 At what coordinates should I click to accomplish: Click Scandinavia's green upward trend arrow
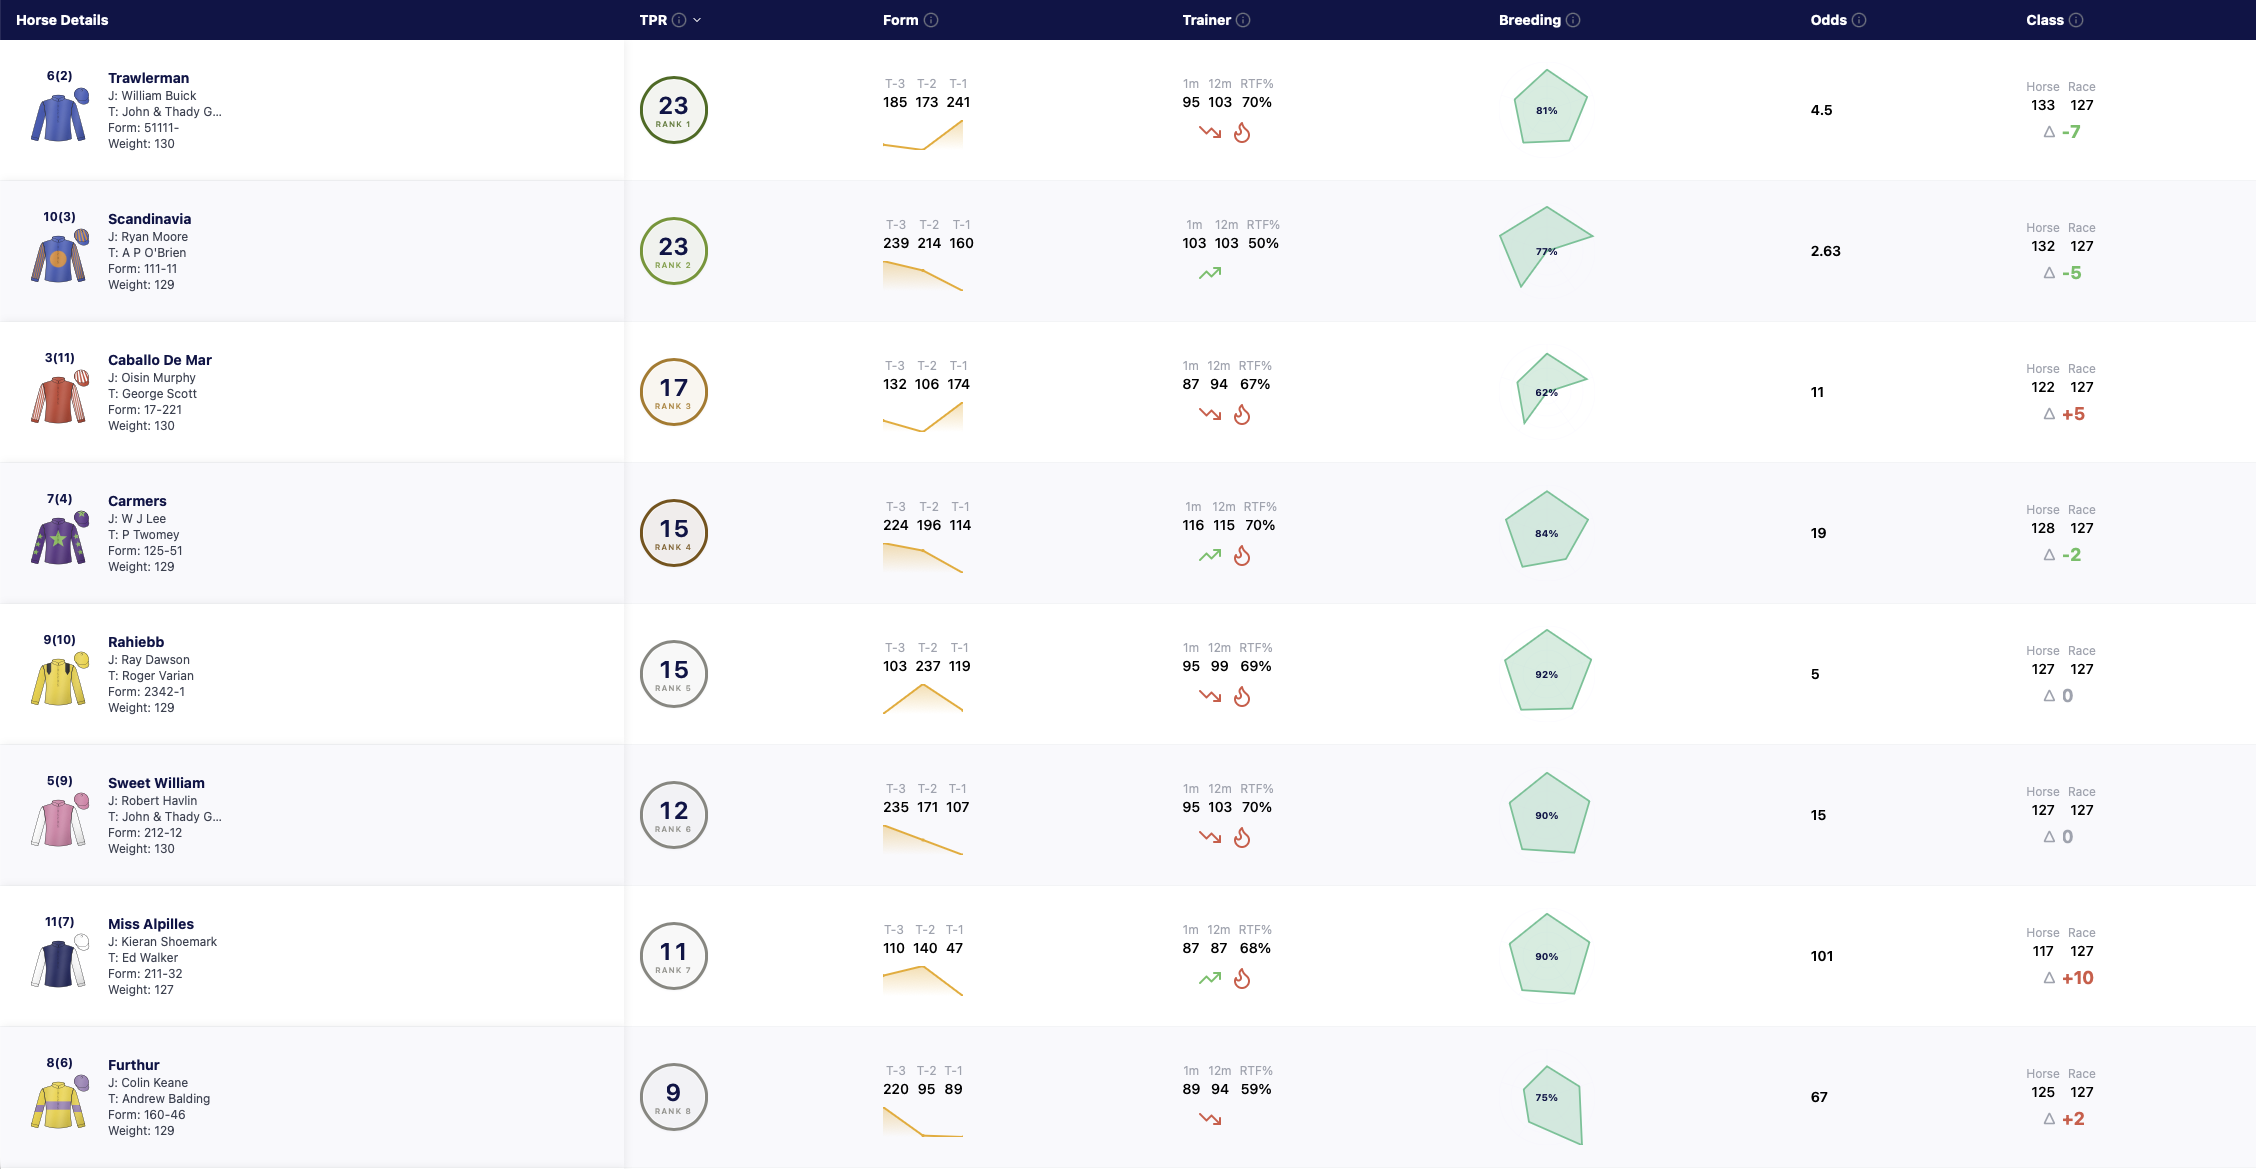click(1210, 273)
